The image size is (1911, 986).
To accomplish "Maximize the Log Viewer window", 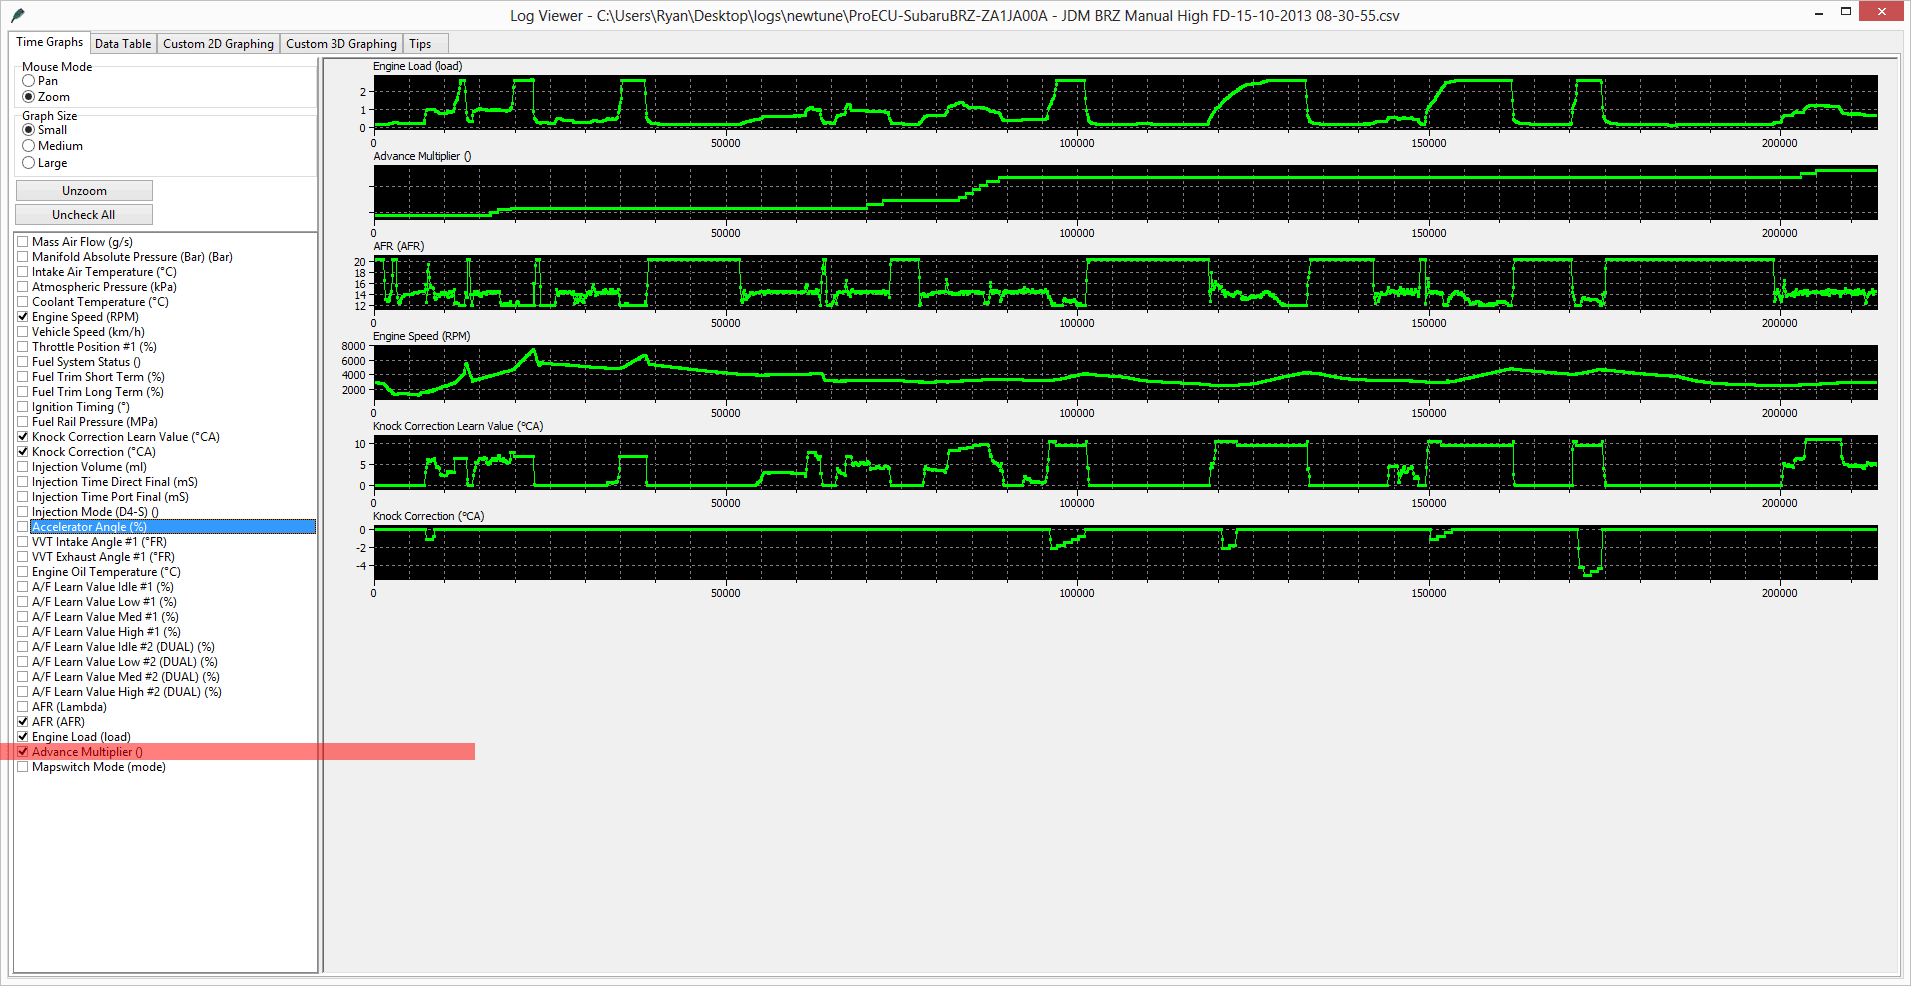I will 1846,12.
